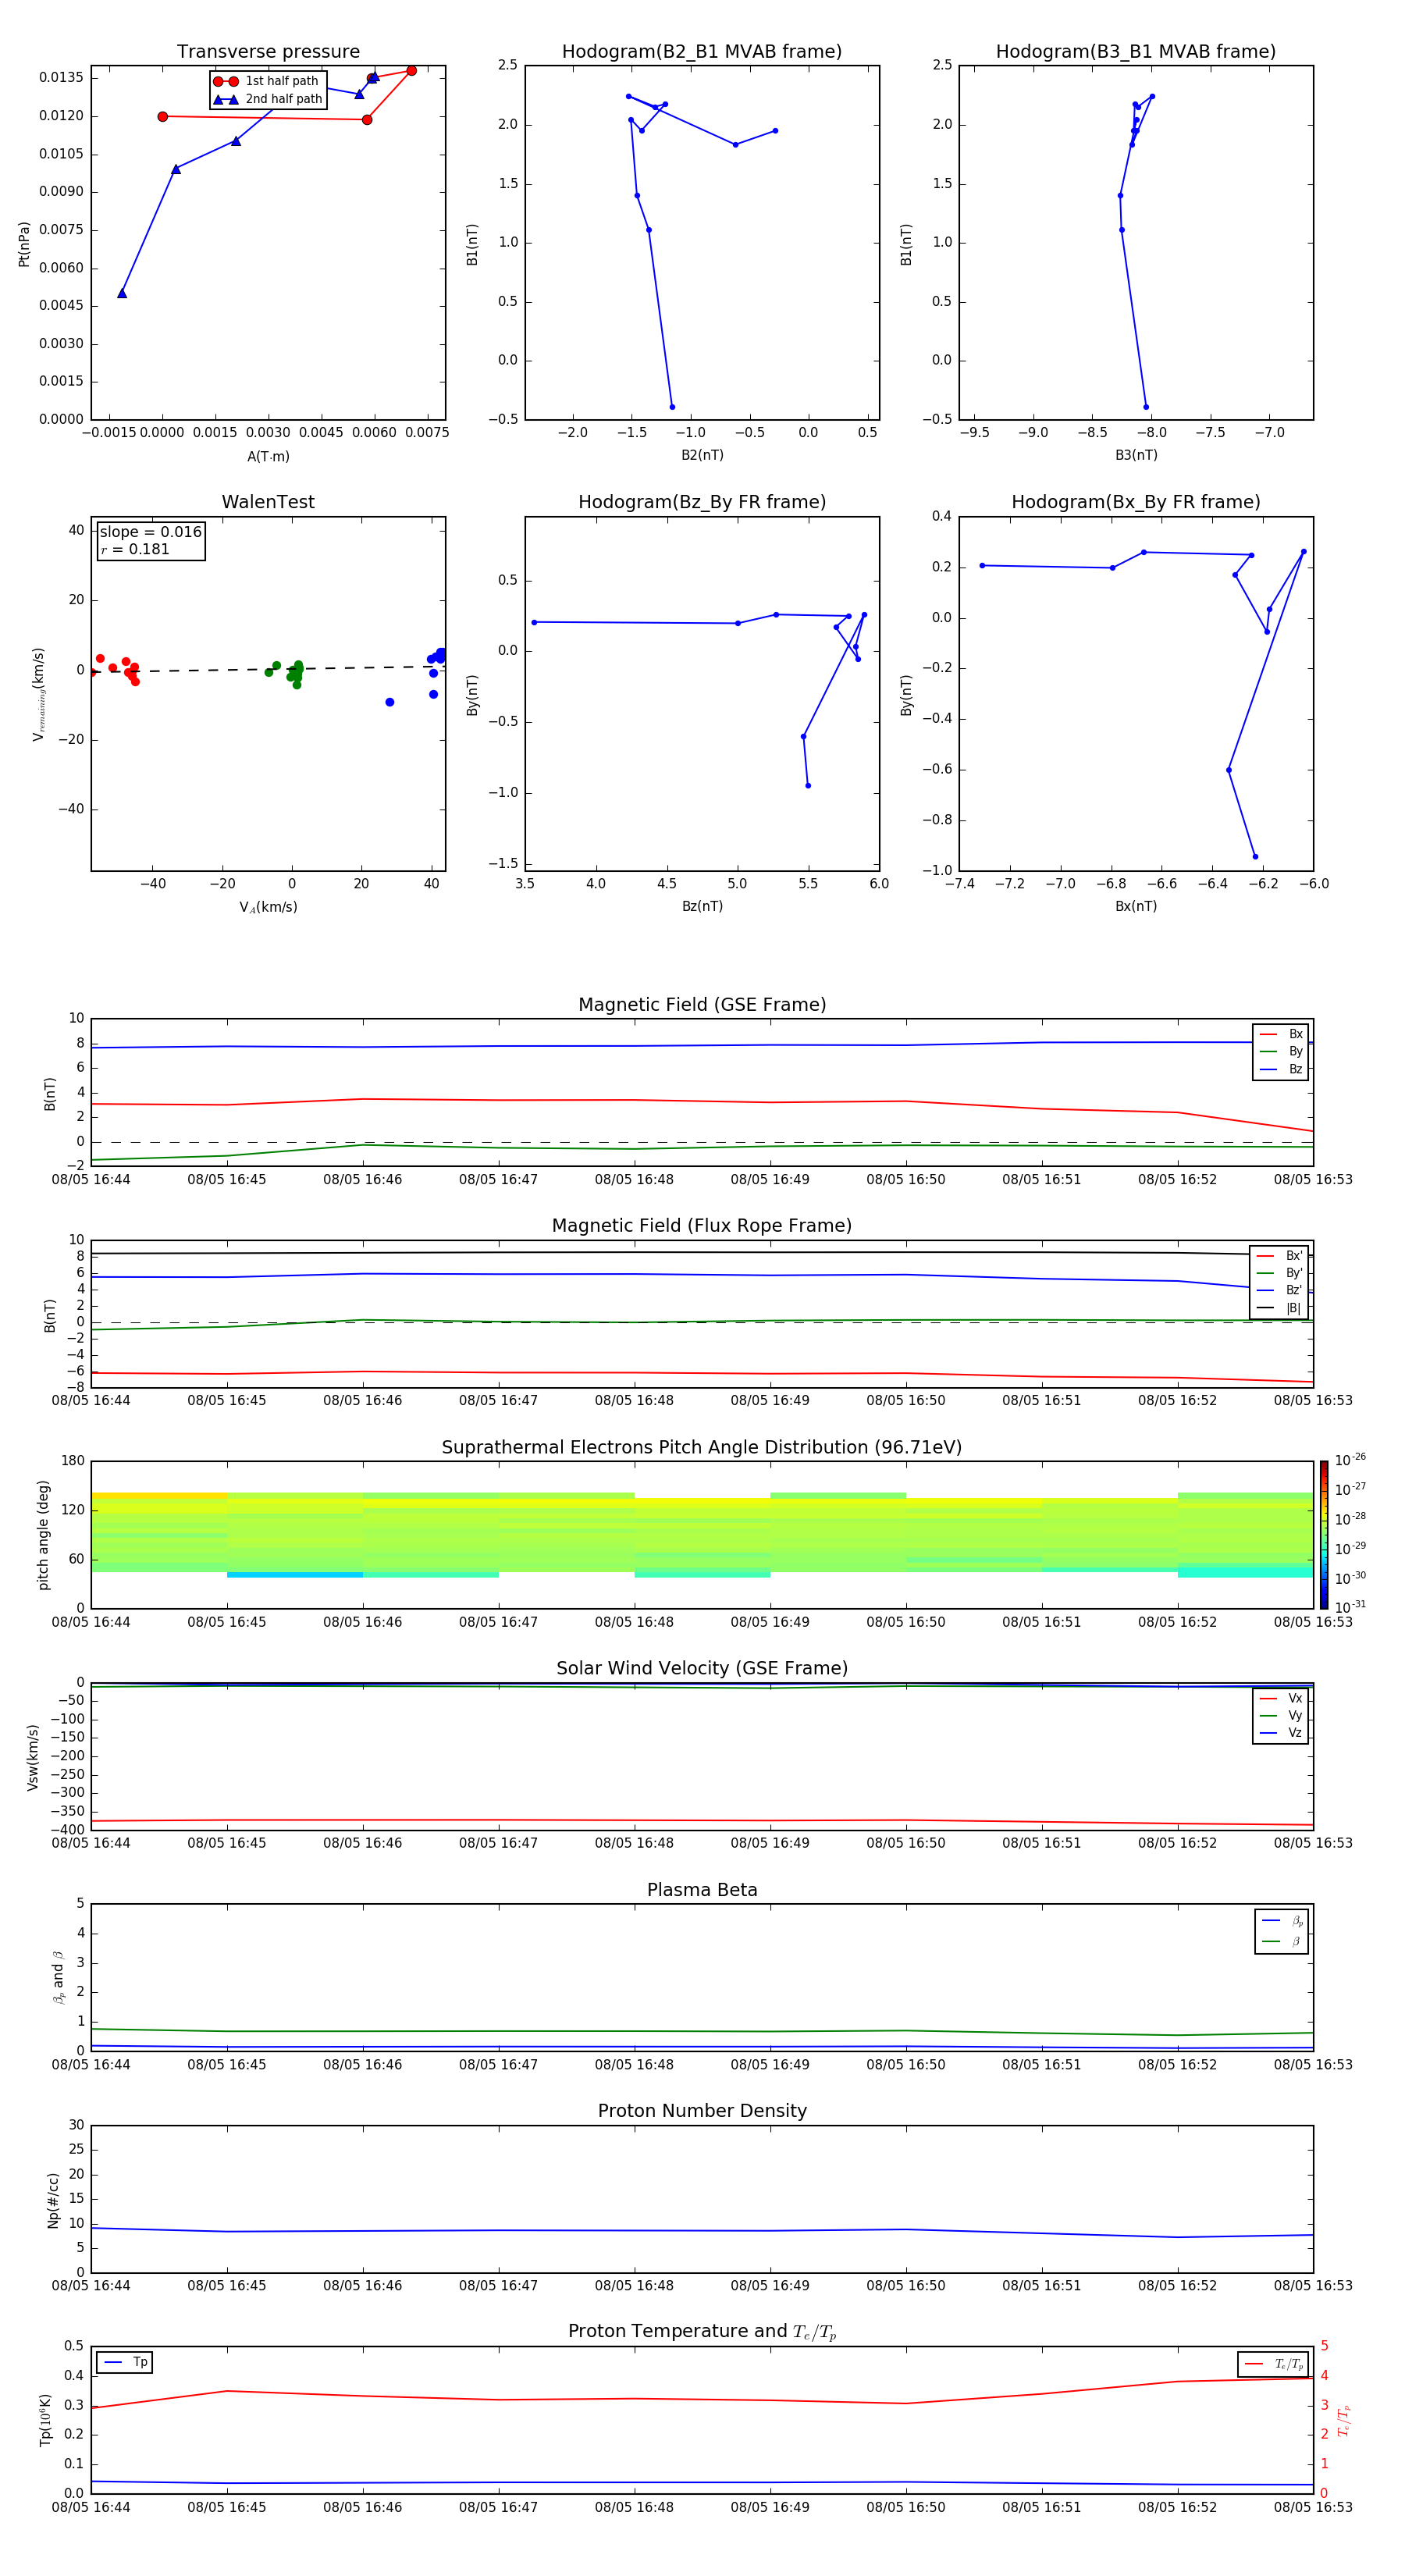
Task: Select the By' legend entry in Flux Rope panel
Action: click(x=1279, y=1273)
